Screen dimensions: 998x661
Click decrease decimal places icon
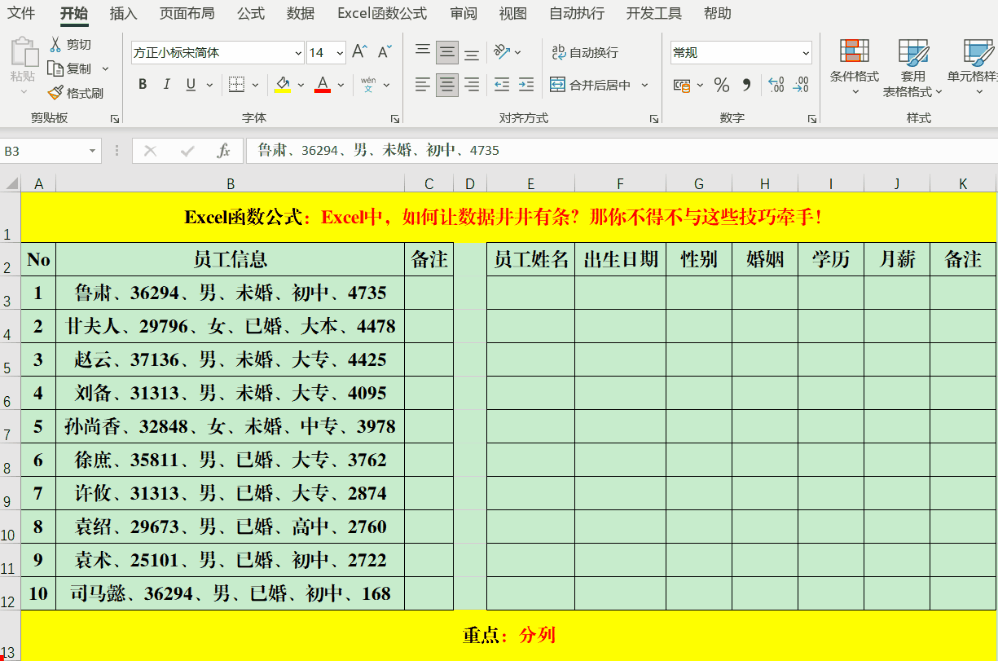pyautogui.click(x=801, y=85)
